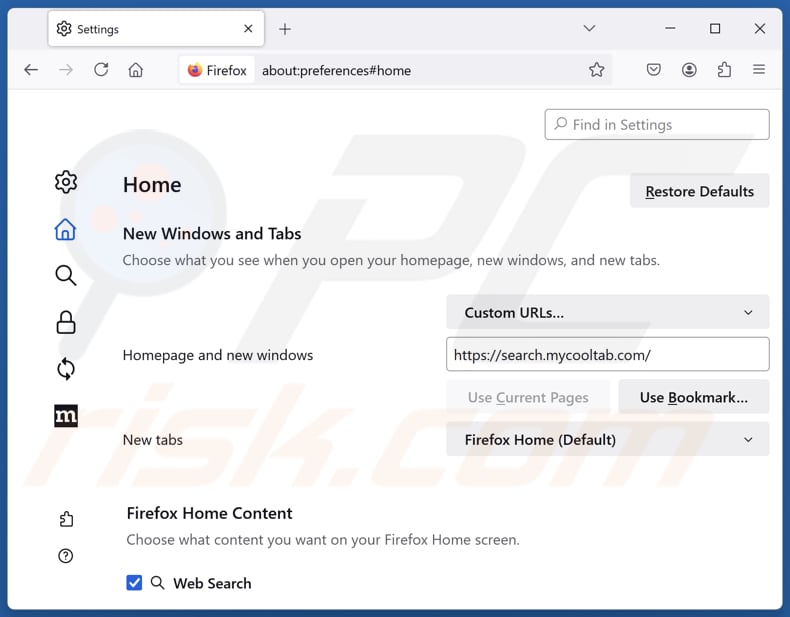This screenshot has width=790, height=617.
Task: Bookmark this page with the star icon
Action: [x=597, y=70]
